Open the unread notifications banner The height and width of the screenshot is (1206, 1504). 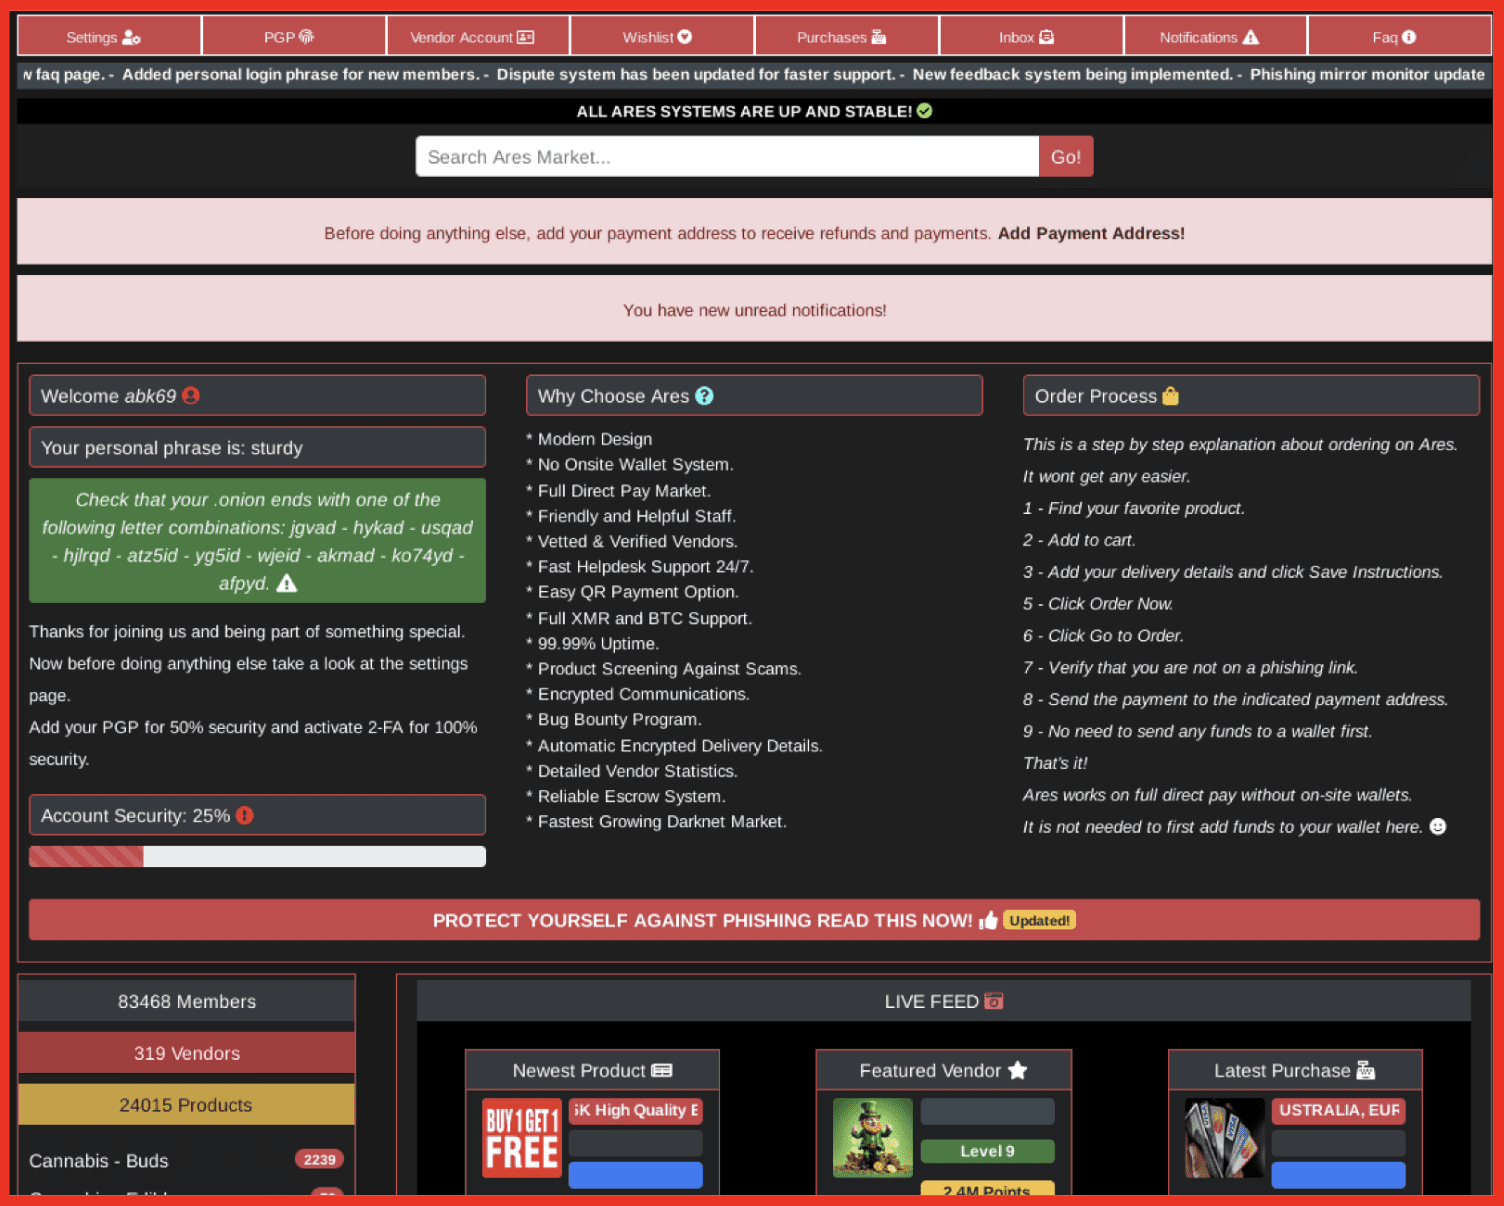click(754, 310)
